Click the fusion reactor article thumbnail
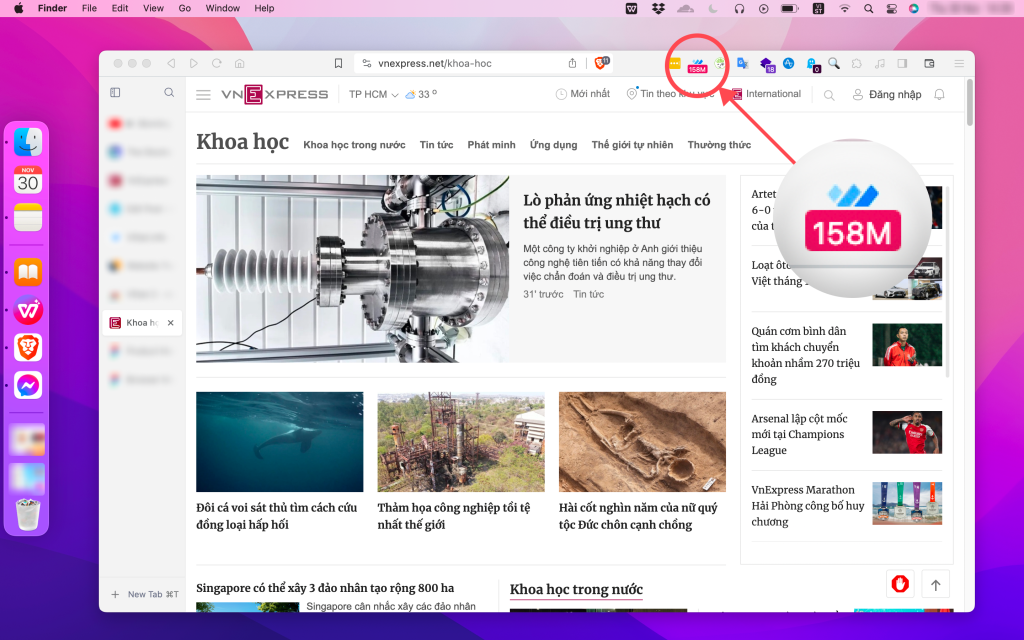 pos(353,269)
